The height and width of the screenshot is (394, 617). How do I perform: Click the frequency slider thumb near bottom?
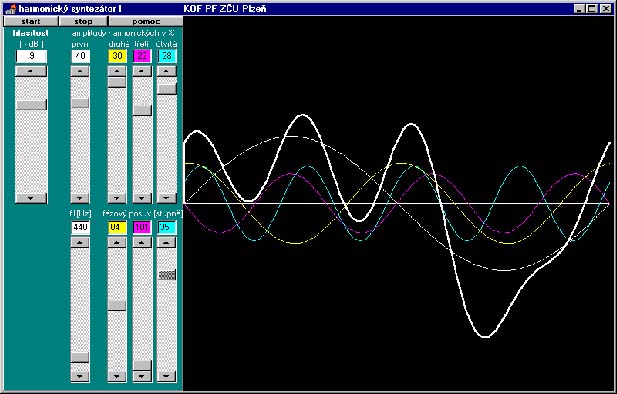coord(80,357)
